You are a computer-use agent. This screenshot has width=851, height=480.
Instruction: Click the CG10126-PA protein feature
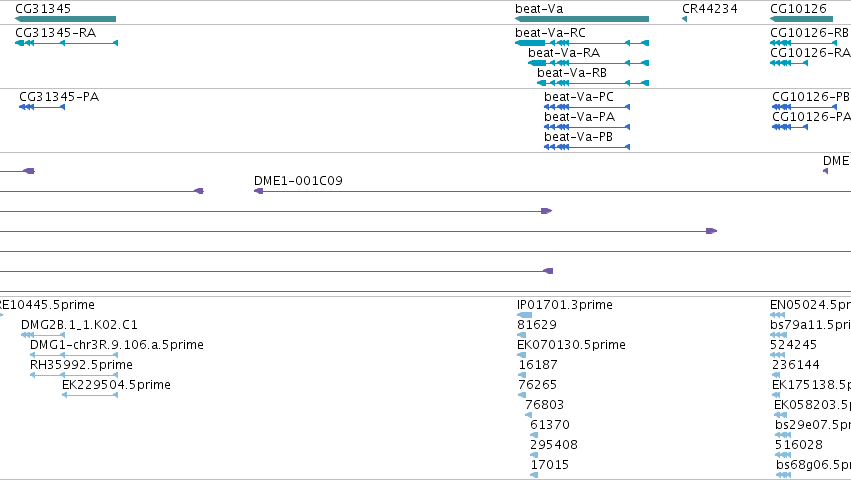pyautogui.click(x=790, y=127)
